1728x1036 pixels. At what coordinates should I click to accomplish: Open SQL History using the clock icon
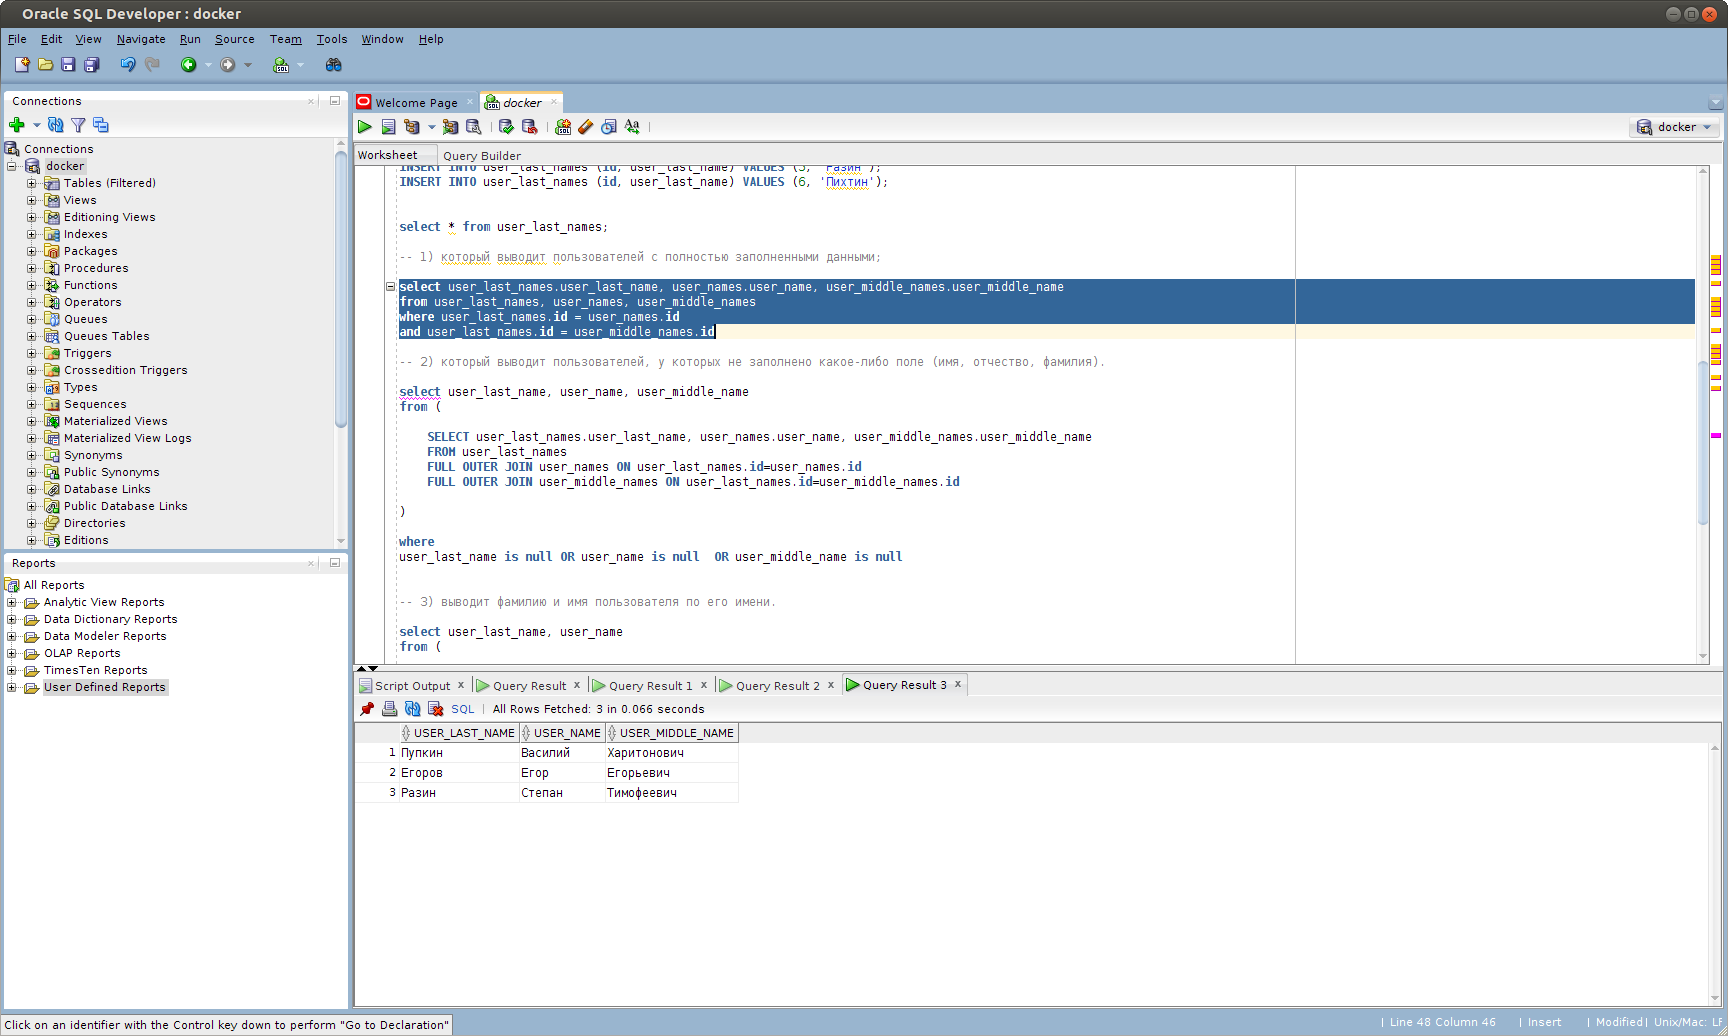609,127
